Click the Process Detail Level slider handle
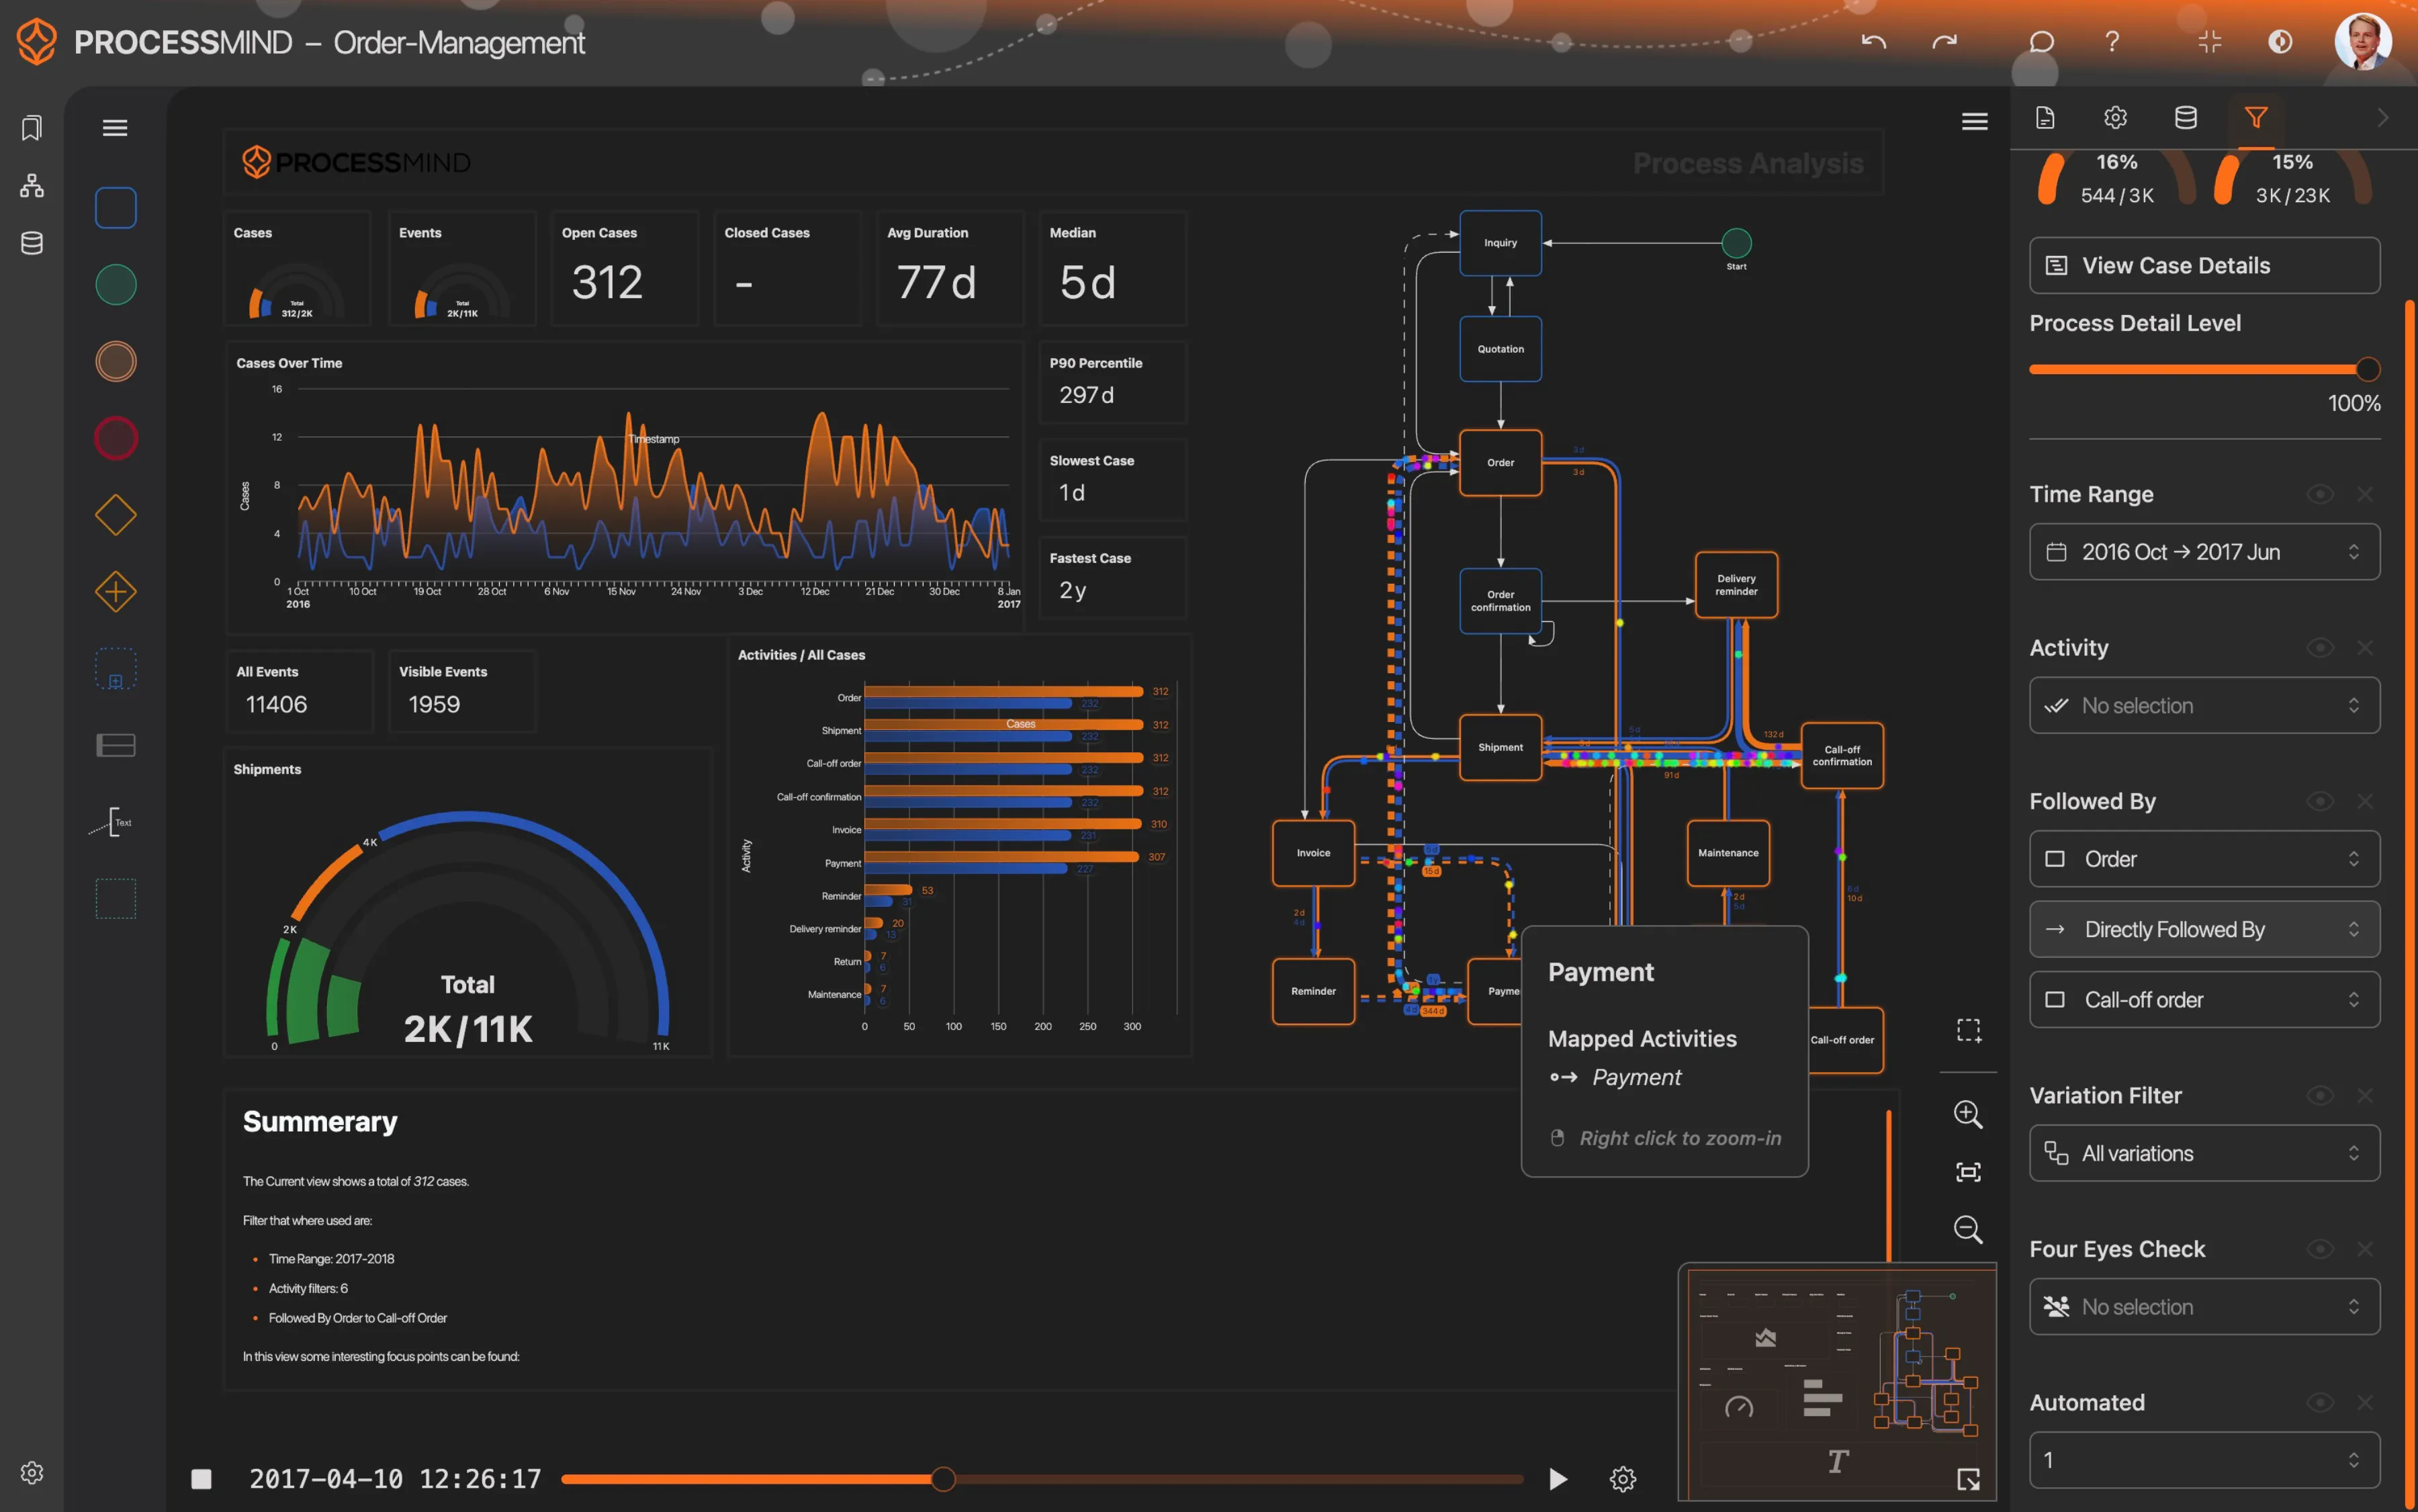 (2367, 369)
